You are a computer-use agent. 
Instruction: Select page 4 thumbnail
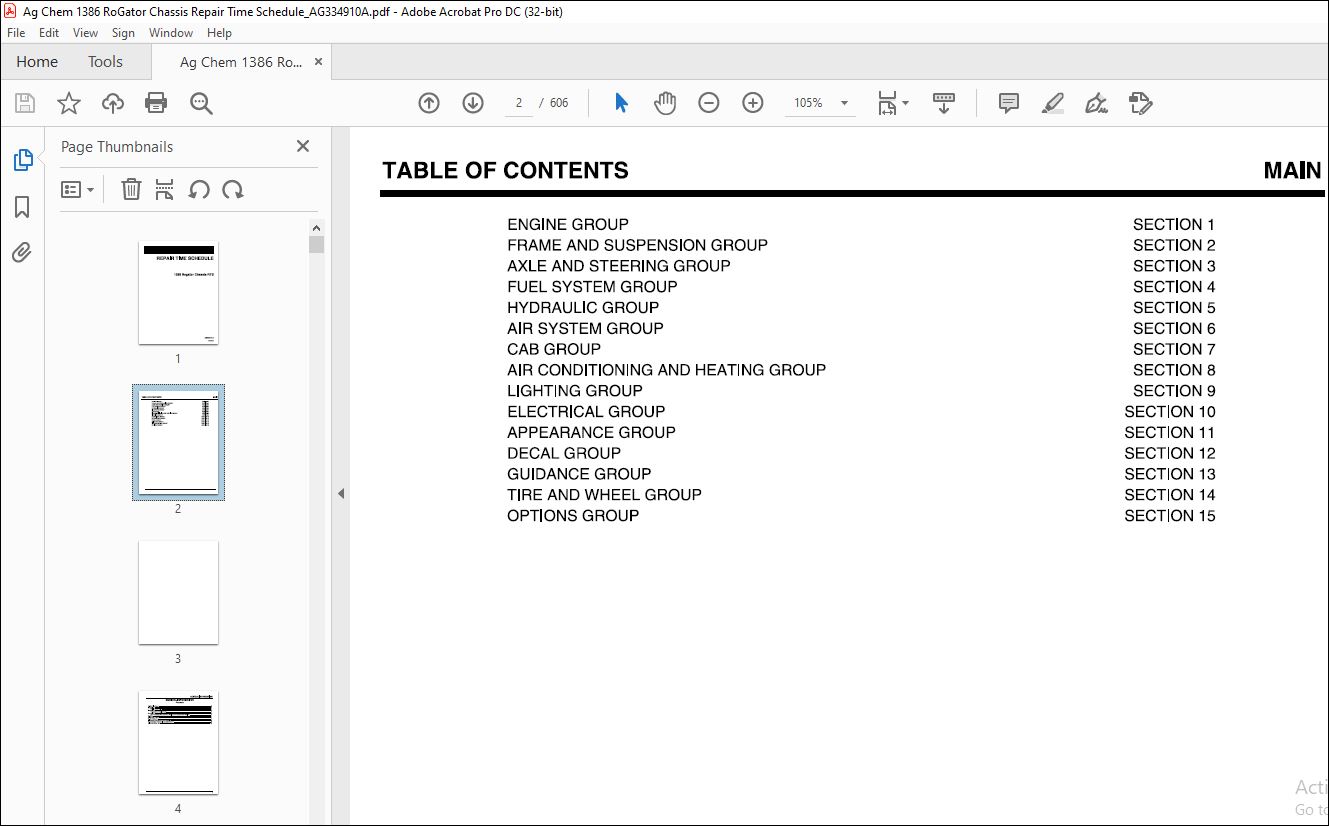tap(178, 743)
